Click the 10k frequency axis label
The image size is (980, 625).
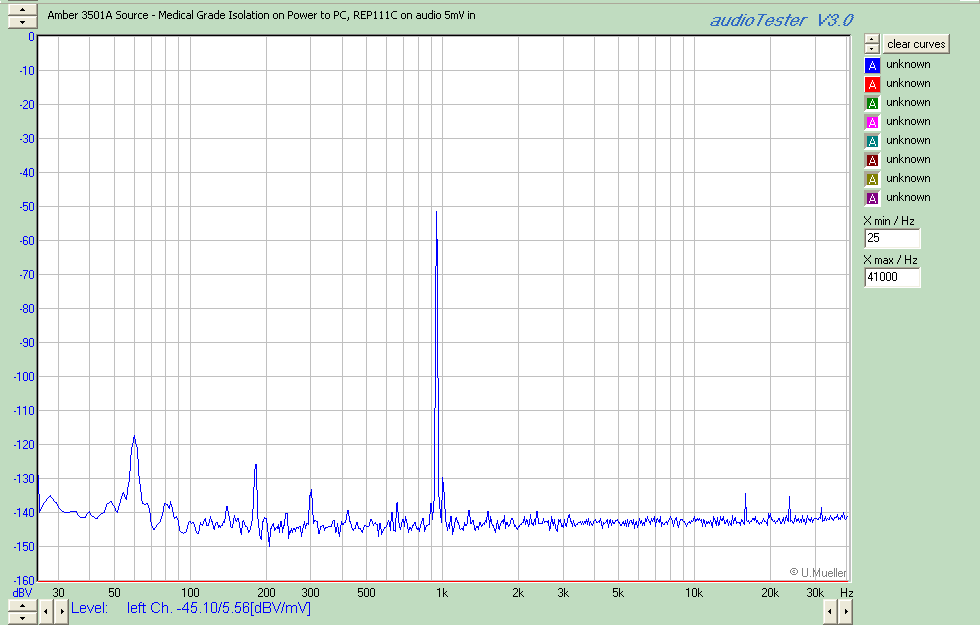(x=694, y=592)
